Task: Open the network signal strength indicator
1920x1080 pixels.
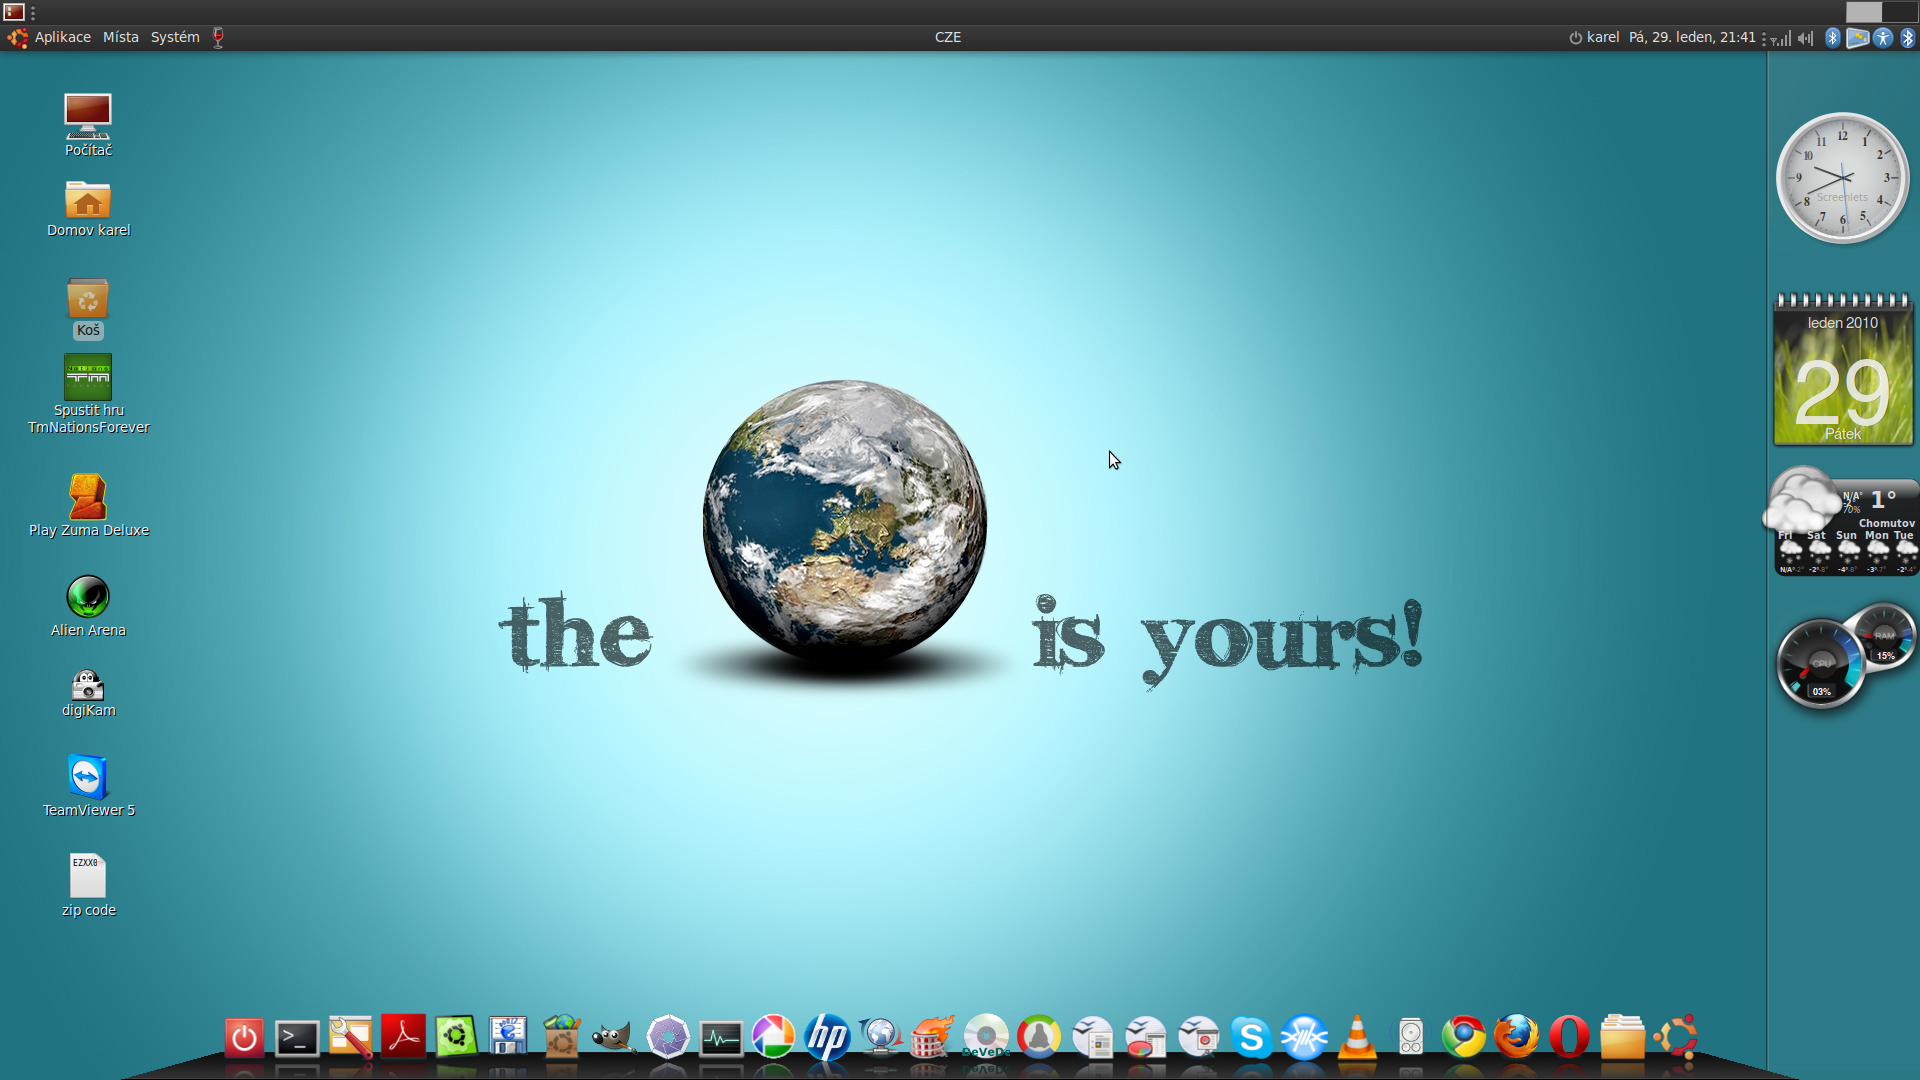Action: pyautogui.click(x=1781, y=38)
